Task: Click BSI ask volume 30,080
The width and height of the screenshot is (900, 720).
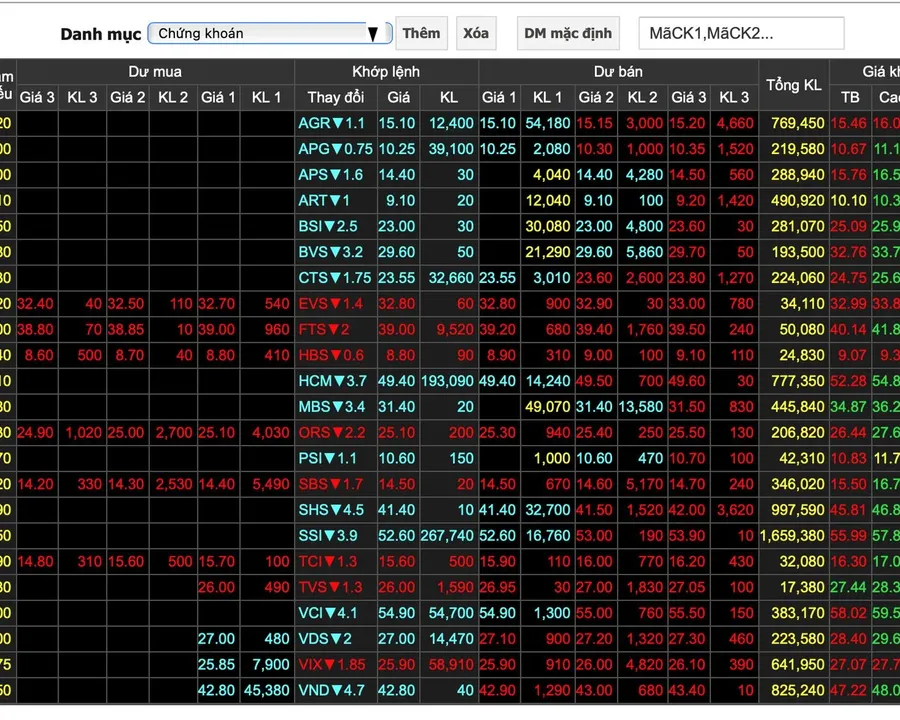Action: [x=548, y=226]
